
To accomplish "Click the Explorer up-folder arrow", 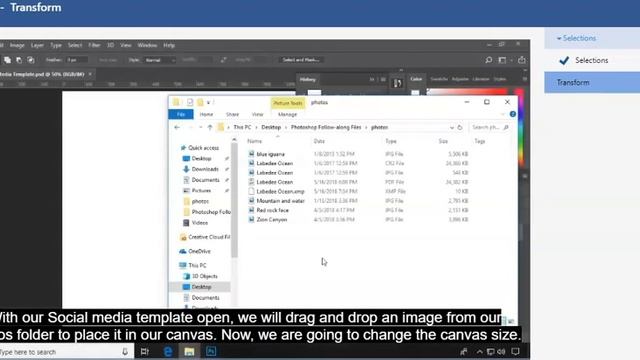I will (x=210, y=127).
